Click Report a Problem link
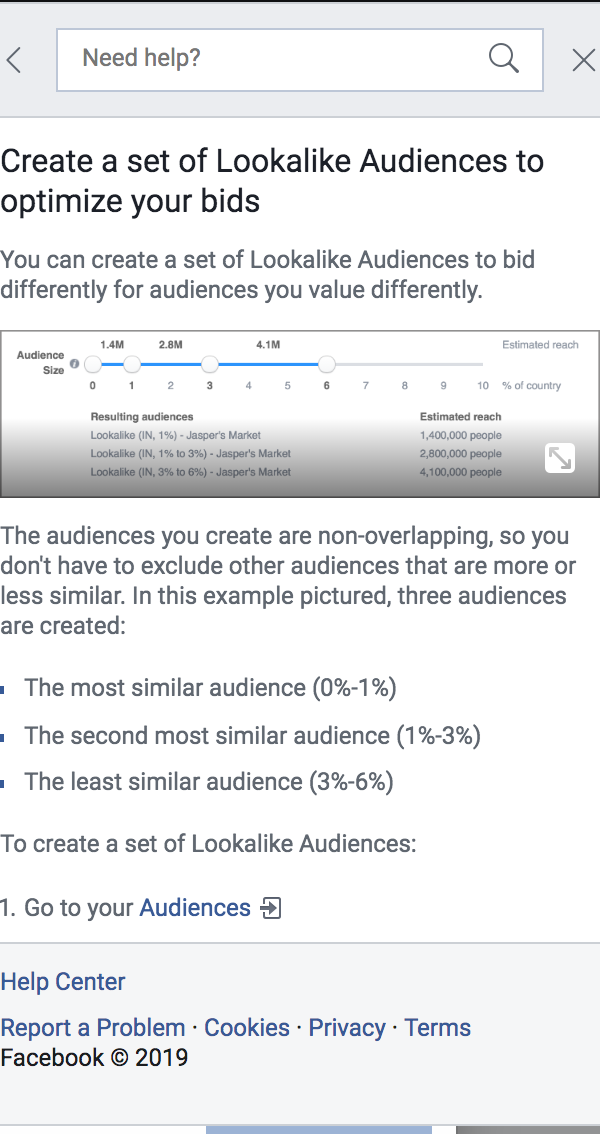600x1134 pixels. [x=93, y=1028]
